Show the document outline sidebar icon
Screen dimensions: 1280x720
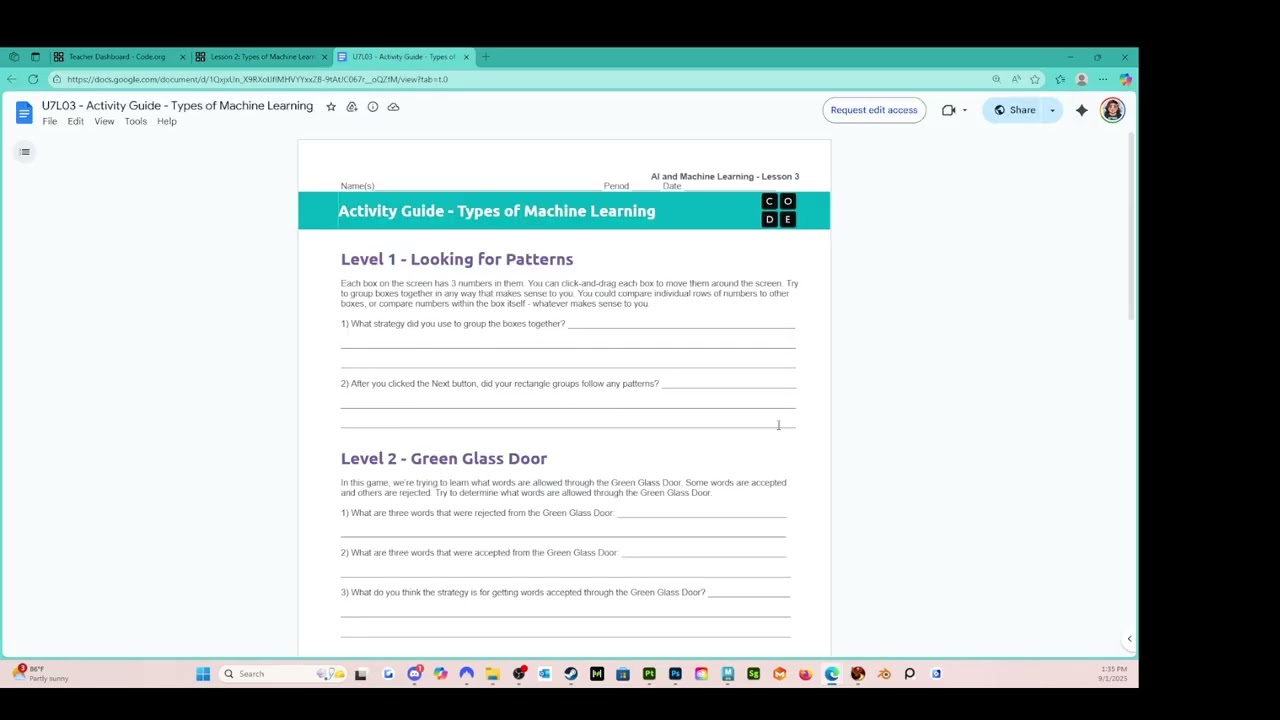coord(25,152)
